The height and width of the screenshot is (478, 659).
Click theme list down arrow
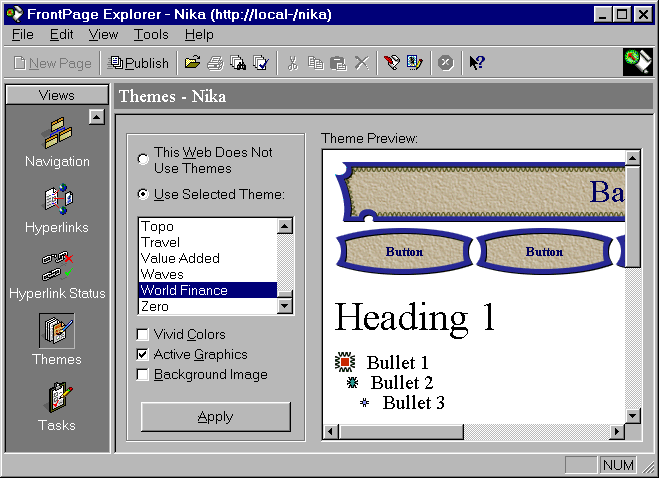pyautogui.click(x=285, y=306)
